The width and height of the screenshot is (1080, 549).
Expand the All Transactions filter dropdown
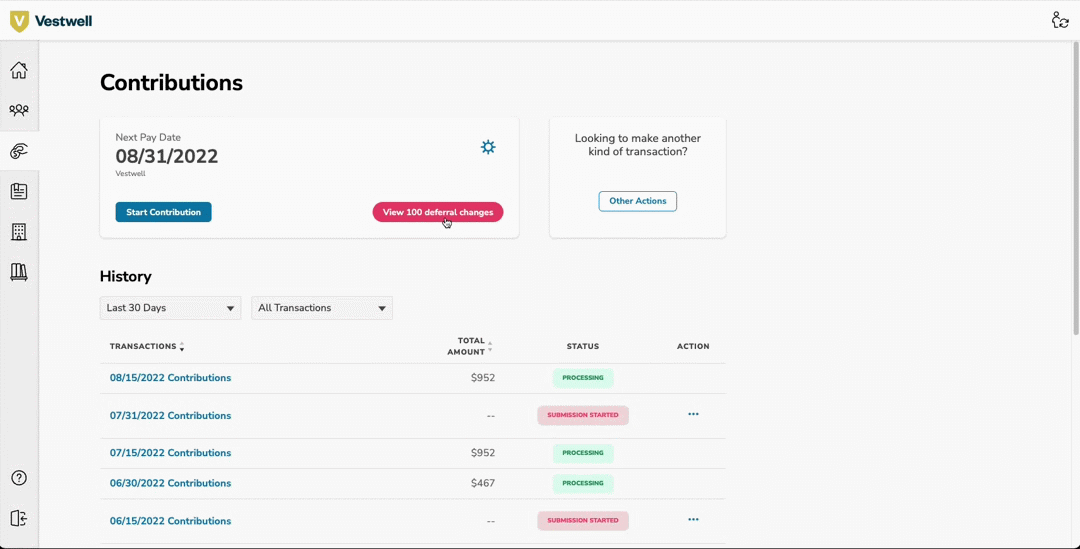click(x=322, y=308)
